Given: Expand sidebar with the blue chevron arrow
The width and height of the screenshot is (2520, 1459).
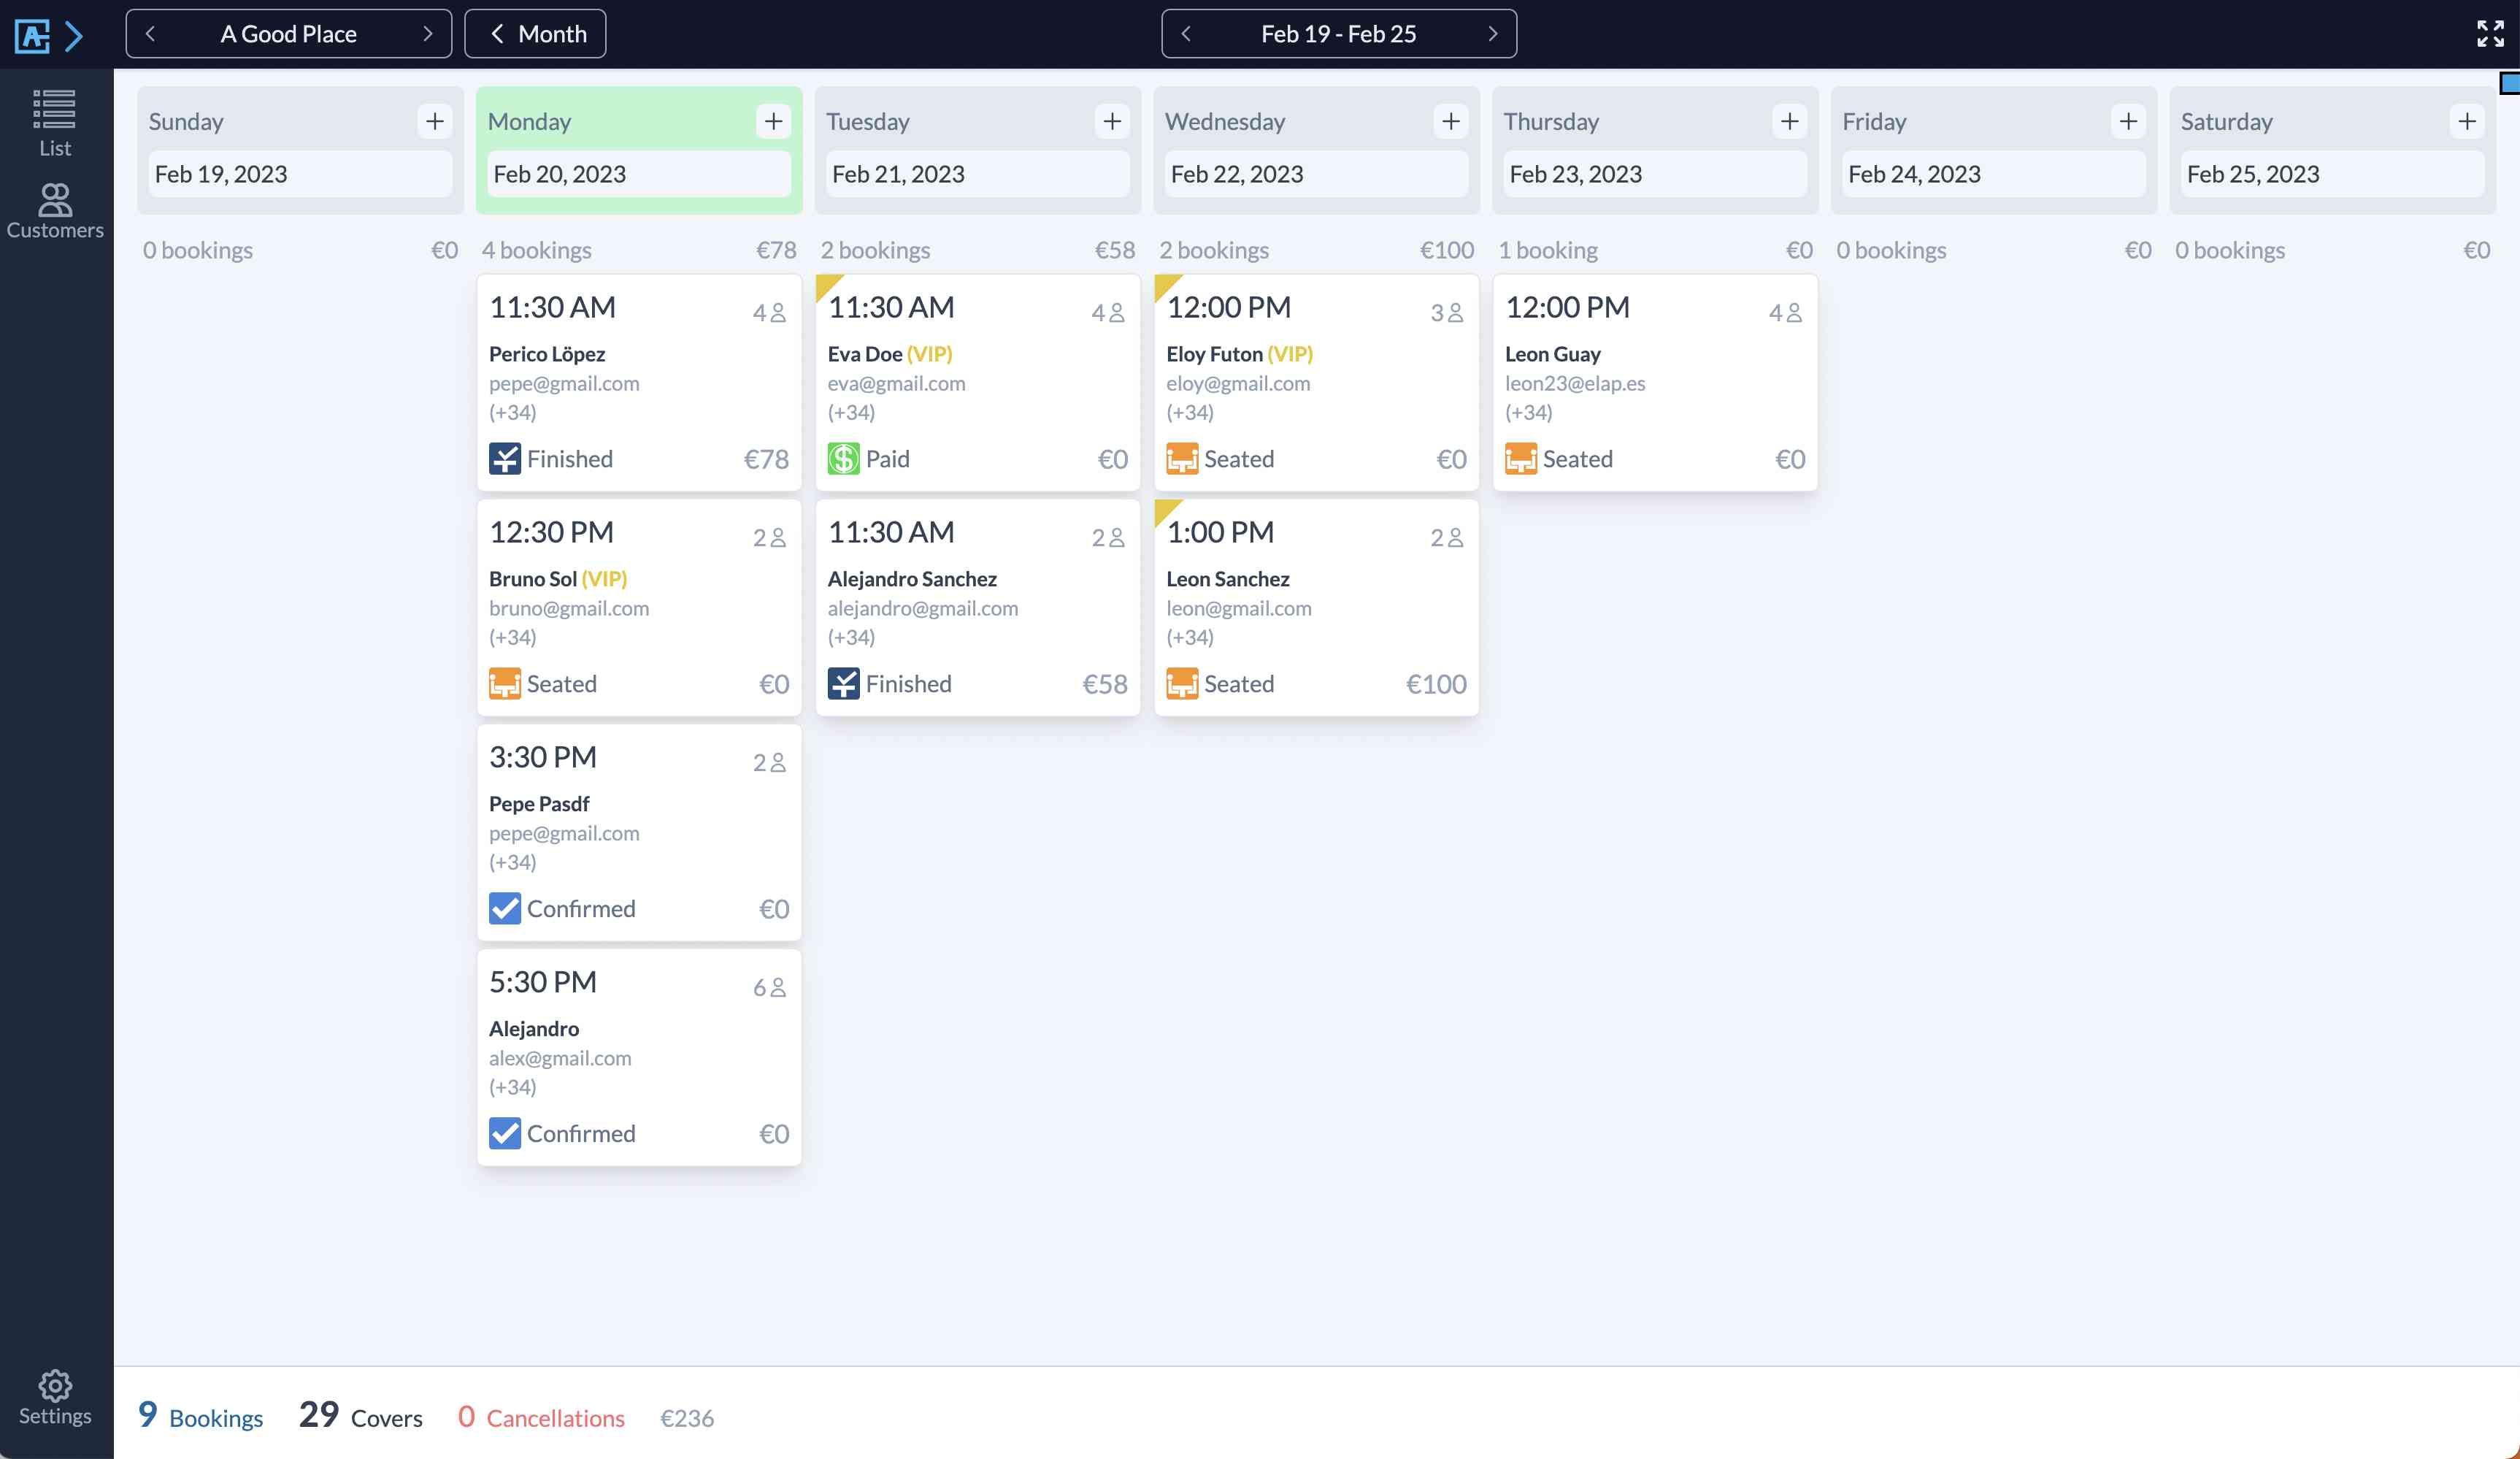Looking at the screenshot, I should click(x=74, y=36).
